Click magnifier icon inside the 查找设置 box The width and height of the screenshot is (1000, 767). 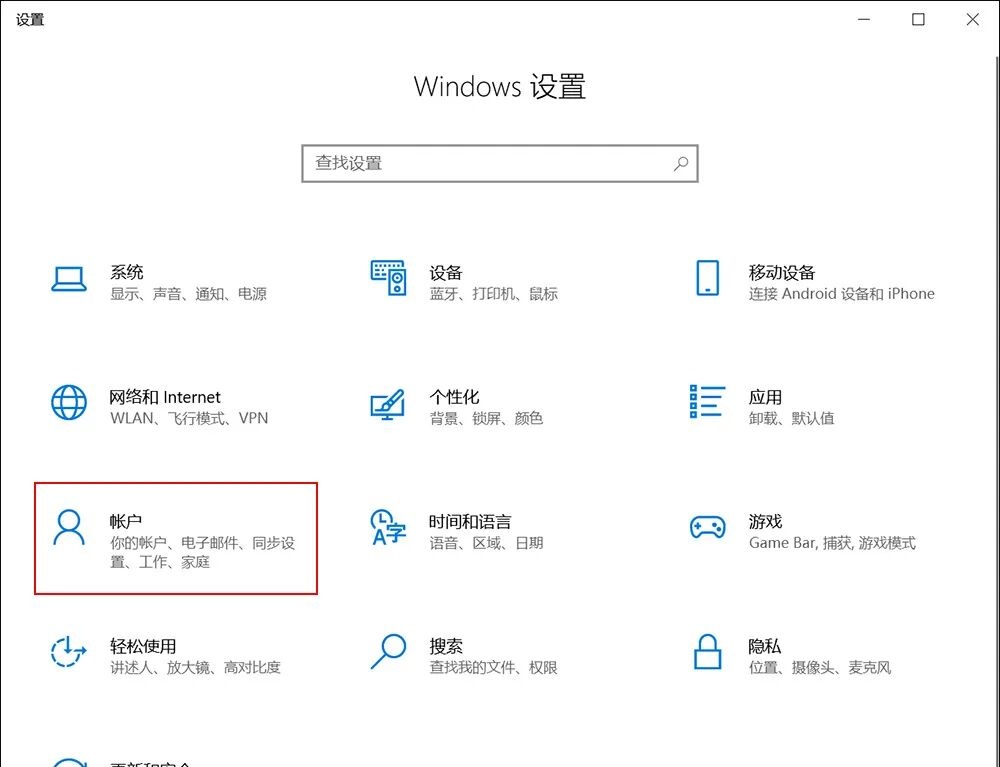(681, 164)
